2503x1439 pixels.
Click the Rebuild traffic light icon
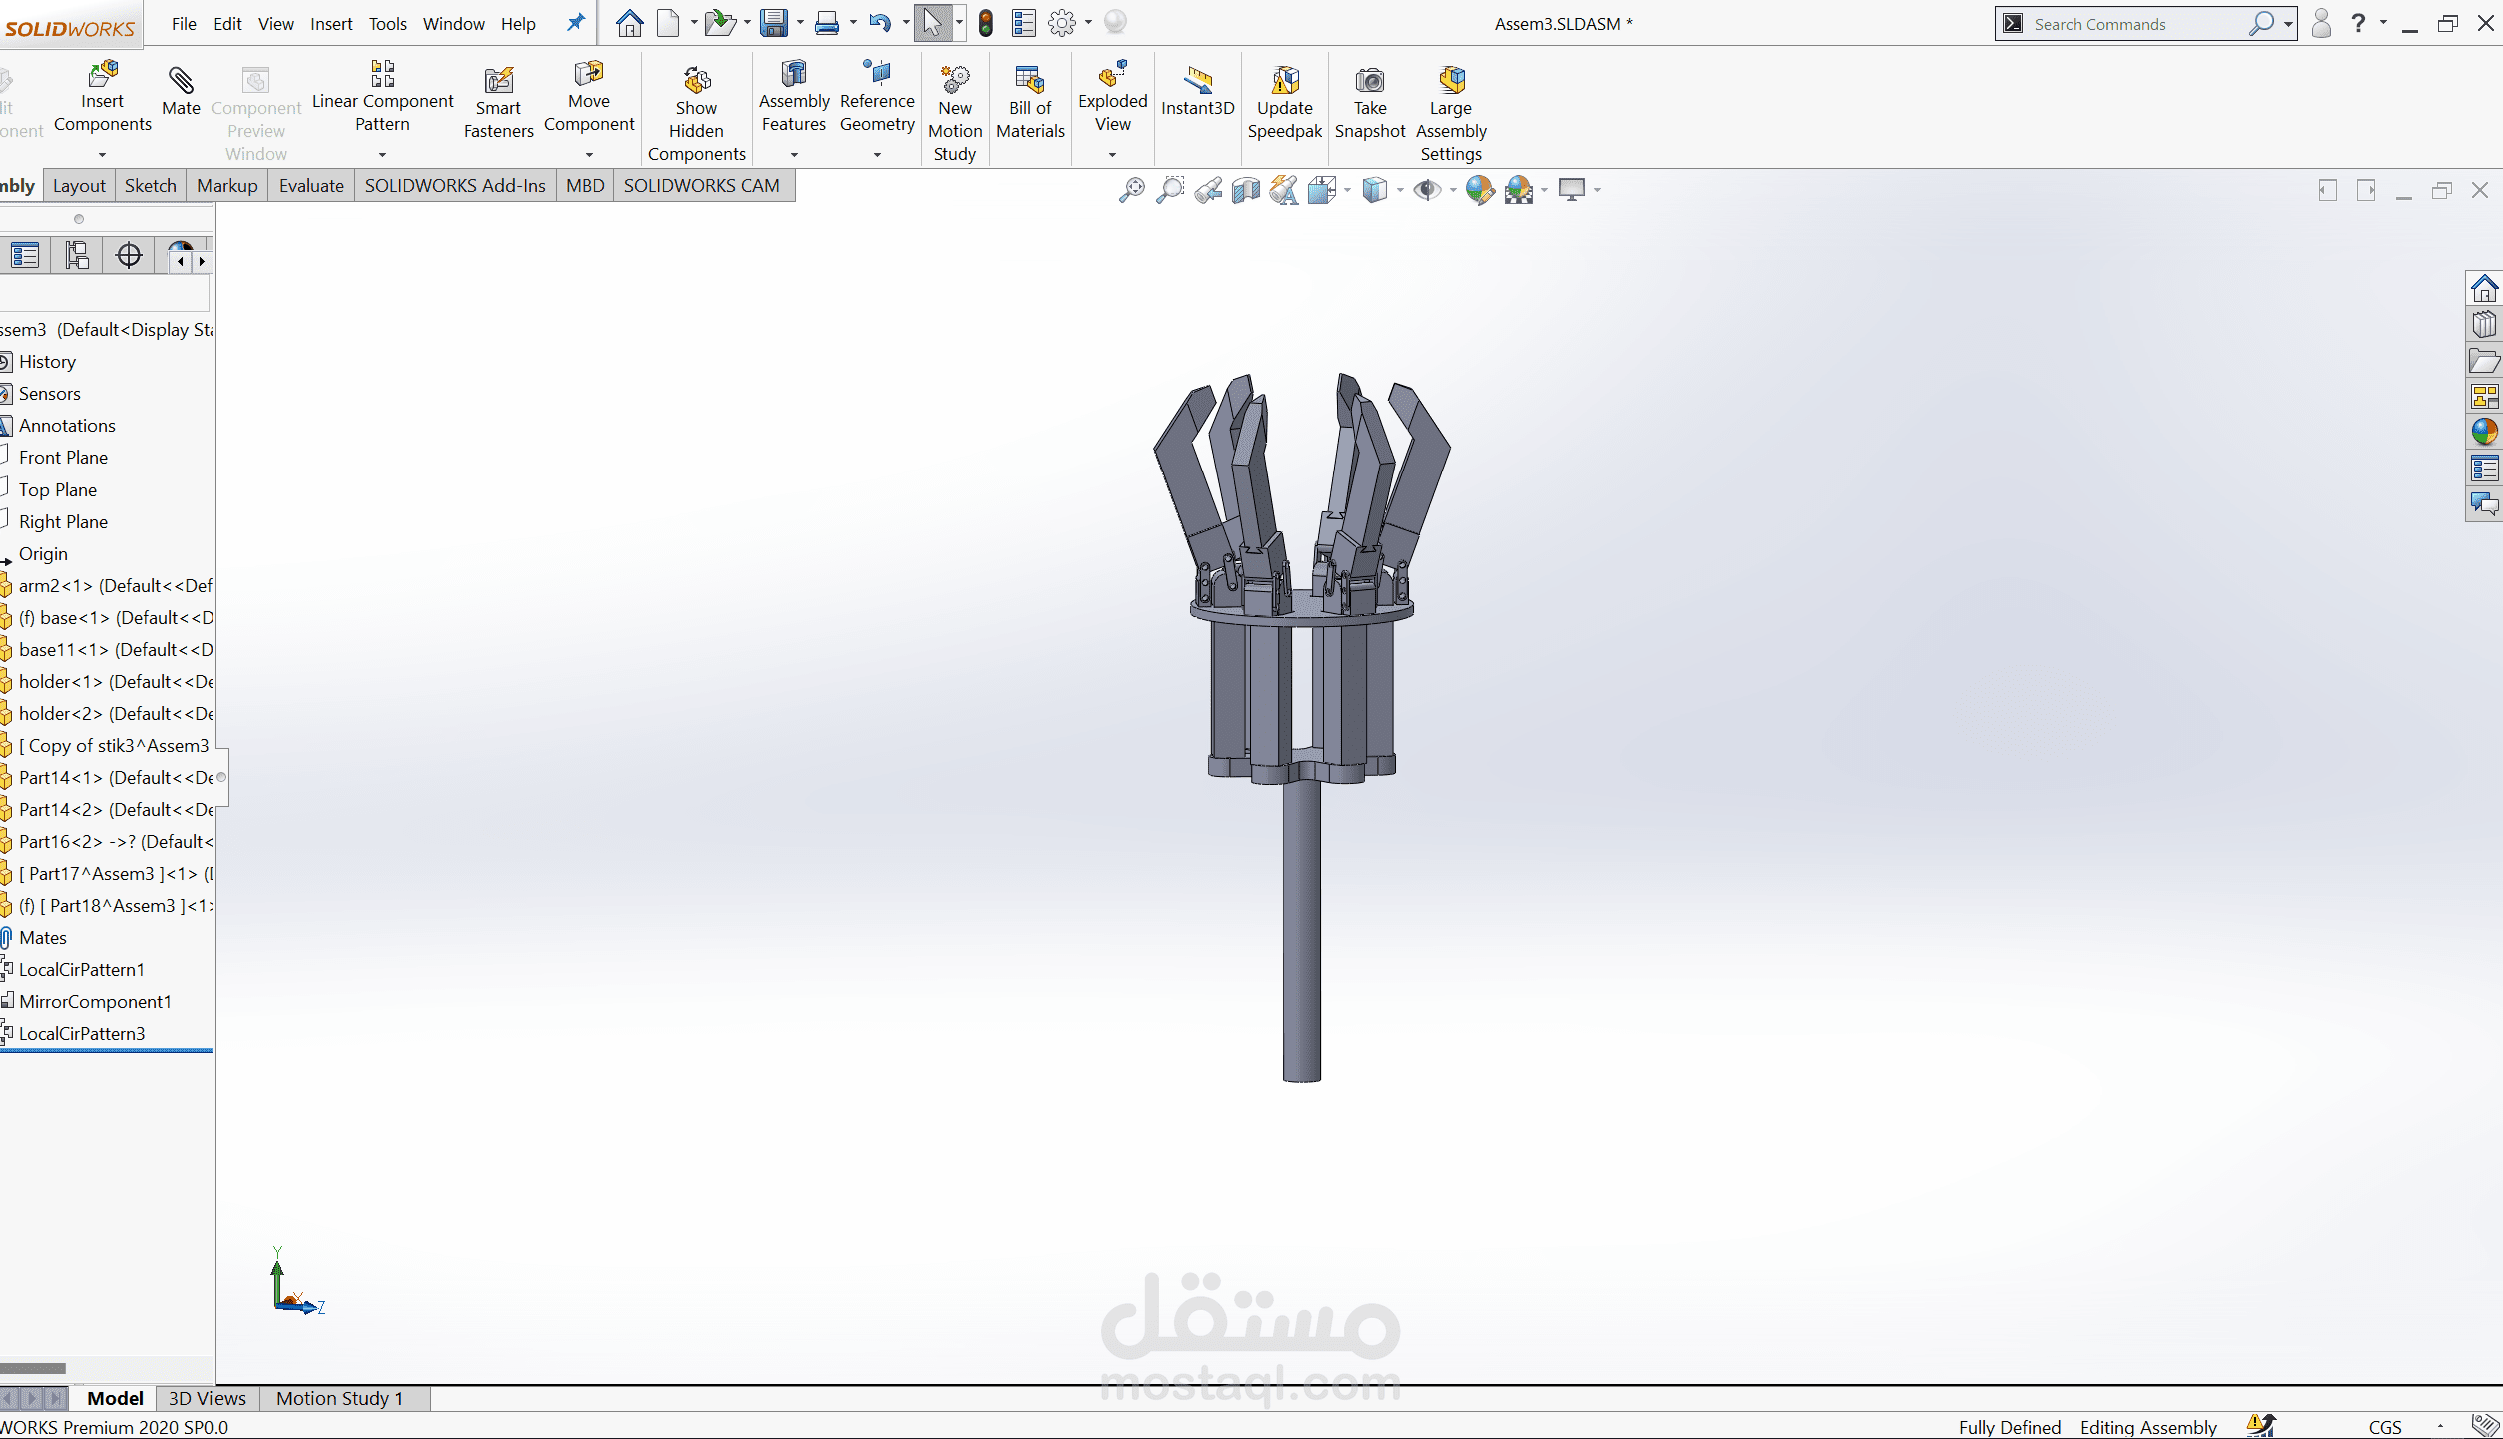[986, 23]
